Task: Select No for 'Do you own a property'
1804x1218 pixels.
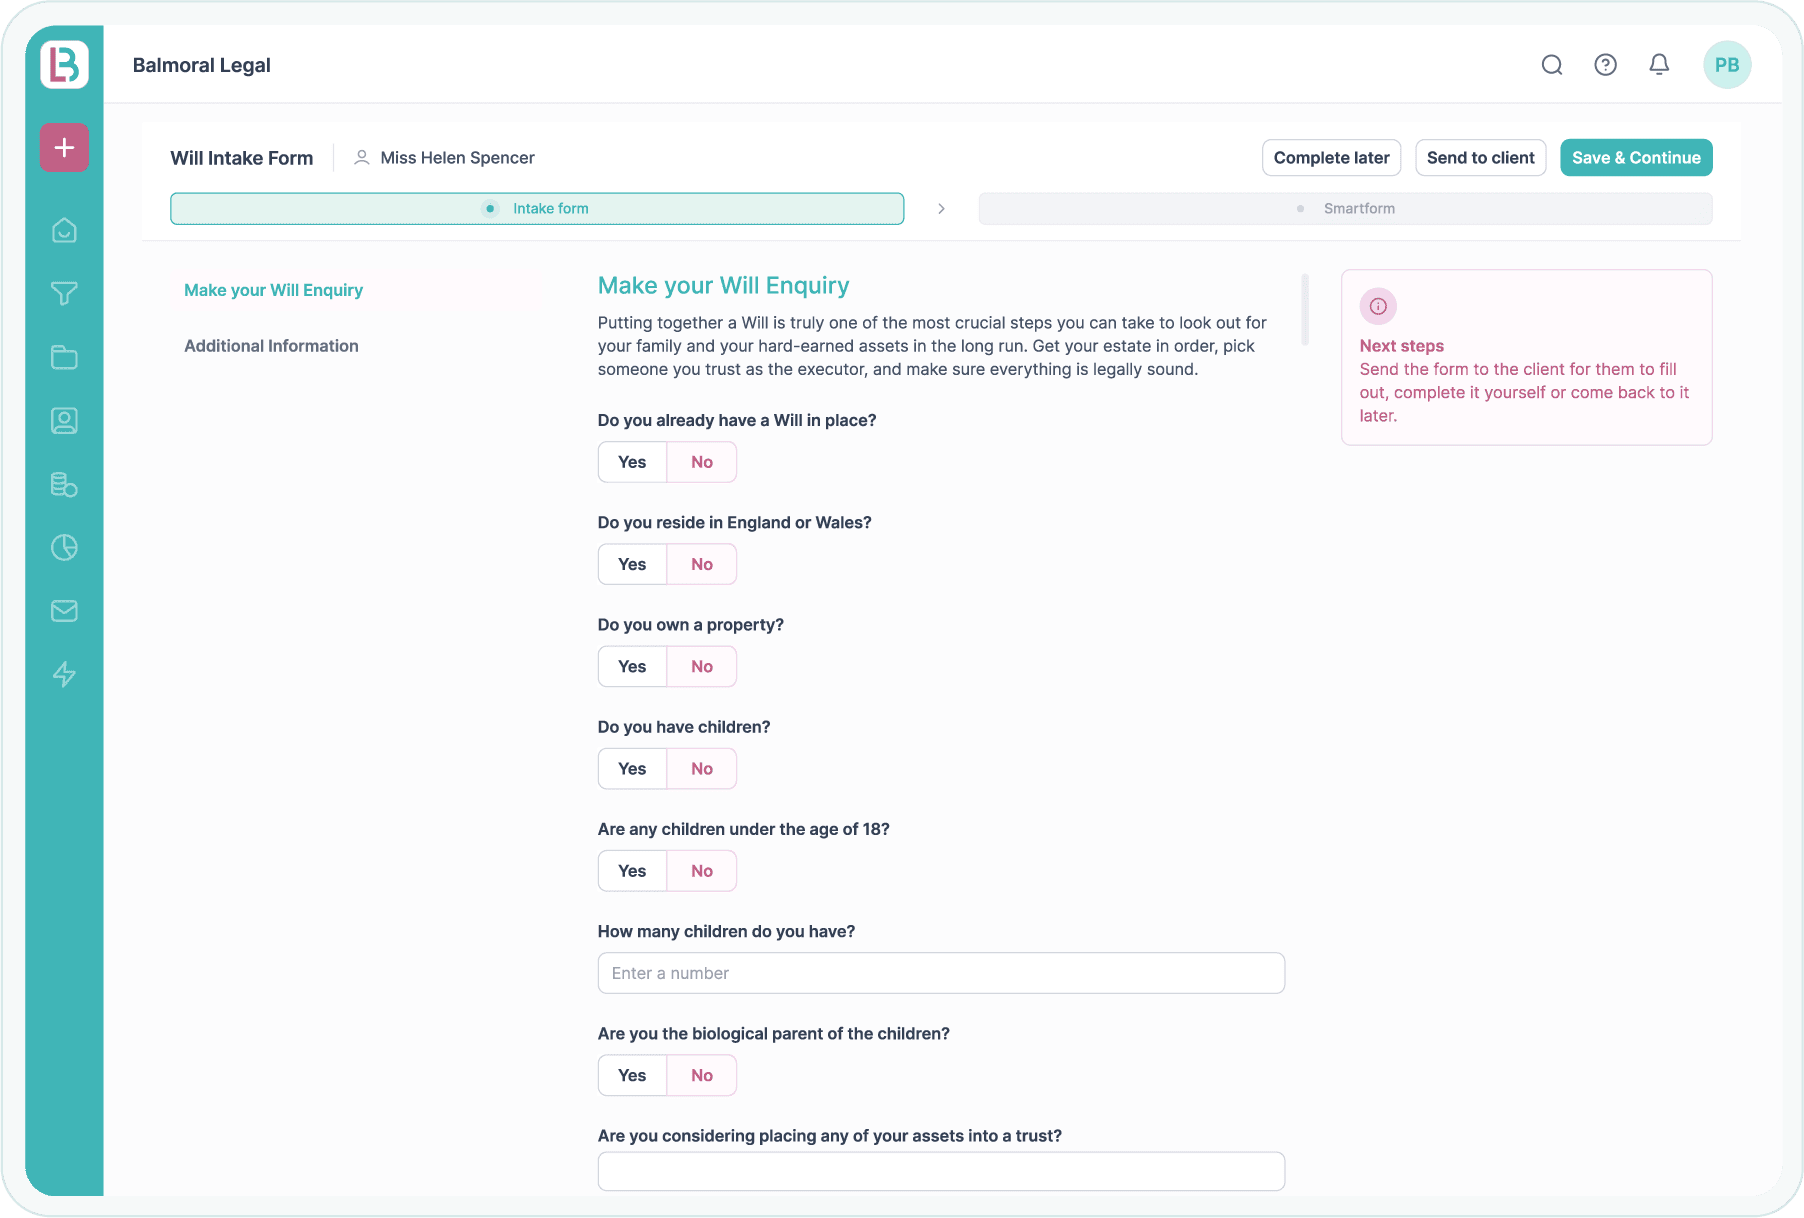Action: [701, 666]
